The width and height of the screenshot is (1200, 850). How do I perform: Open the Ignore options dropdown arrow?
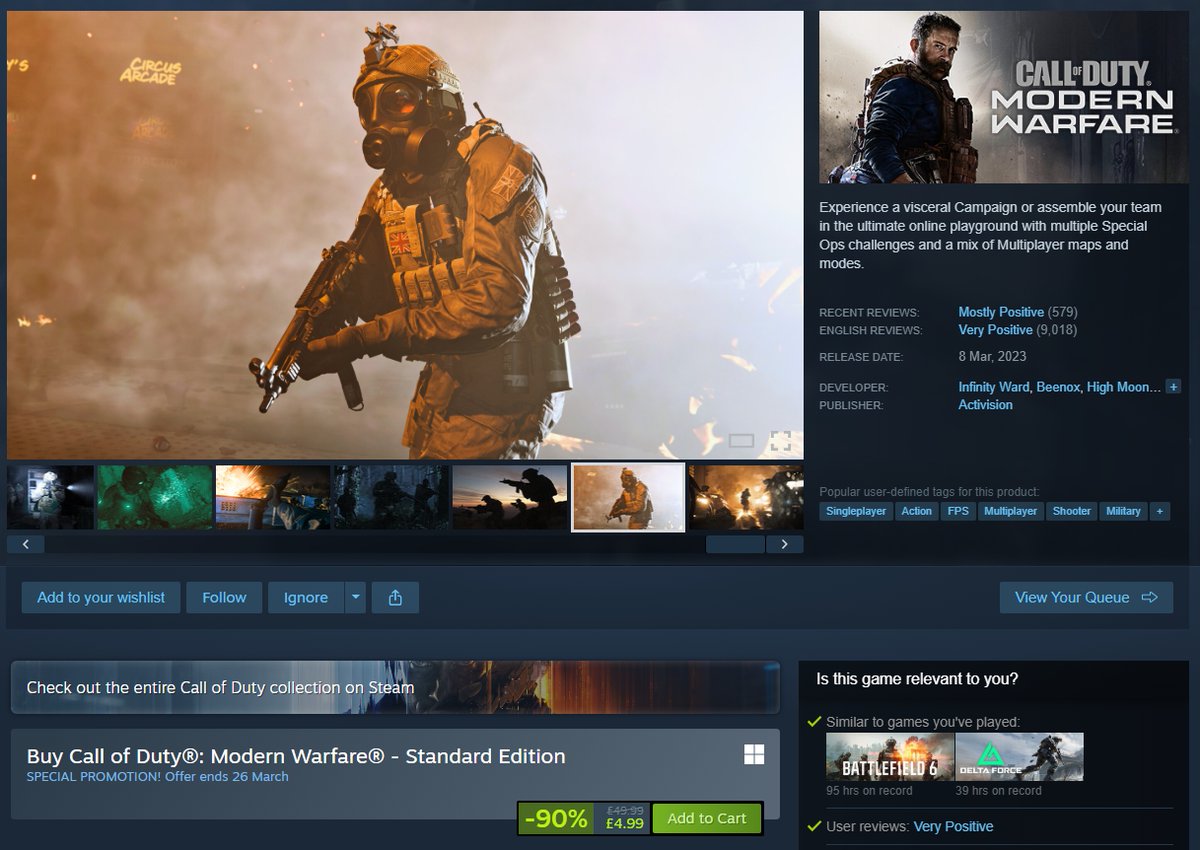click(x=355, y=597)
